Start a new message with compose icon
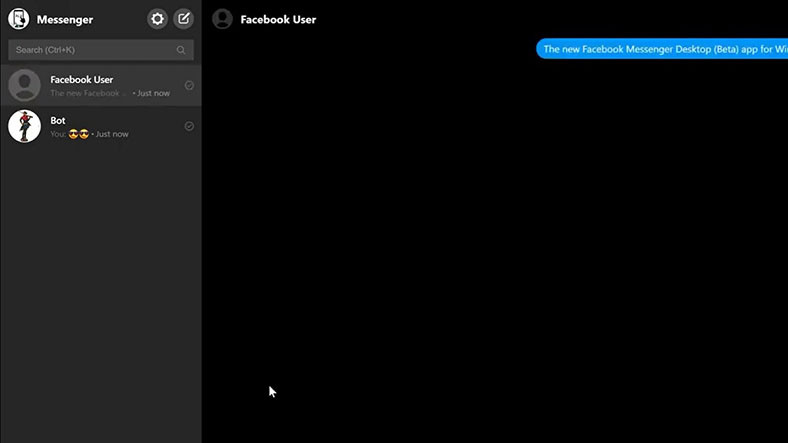788x443 pixels. coord(183,19)
